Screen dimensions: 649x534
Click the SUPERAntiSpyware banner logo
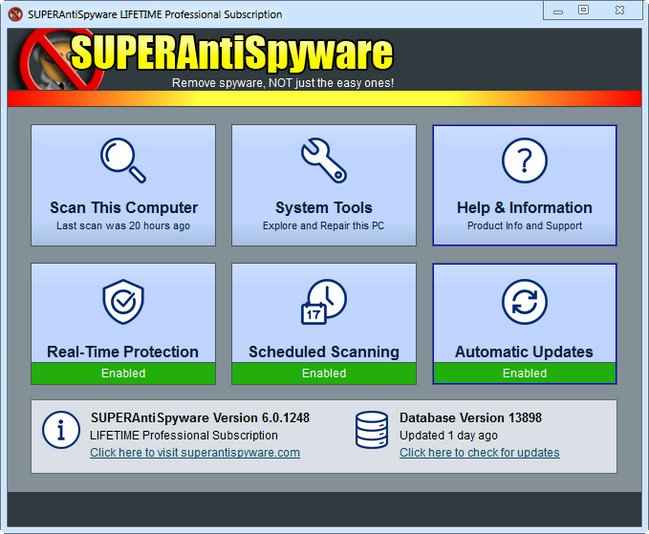point(207,59)
